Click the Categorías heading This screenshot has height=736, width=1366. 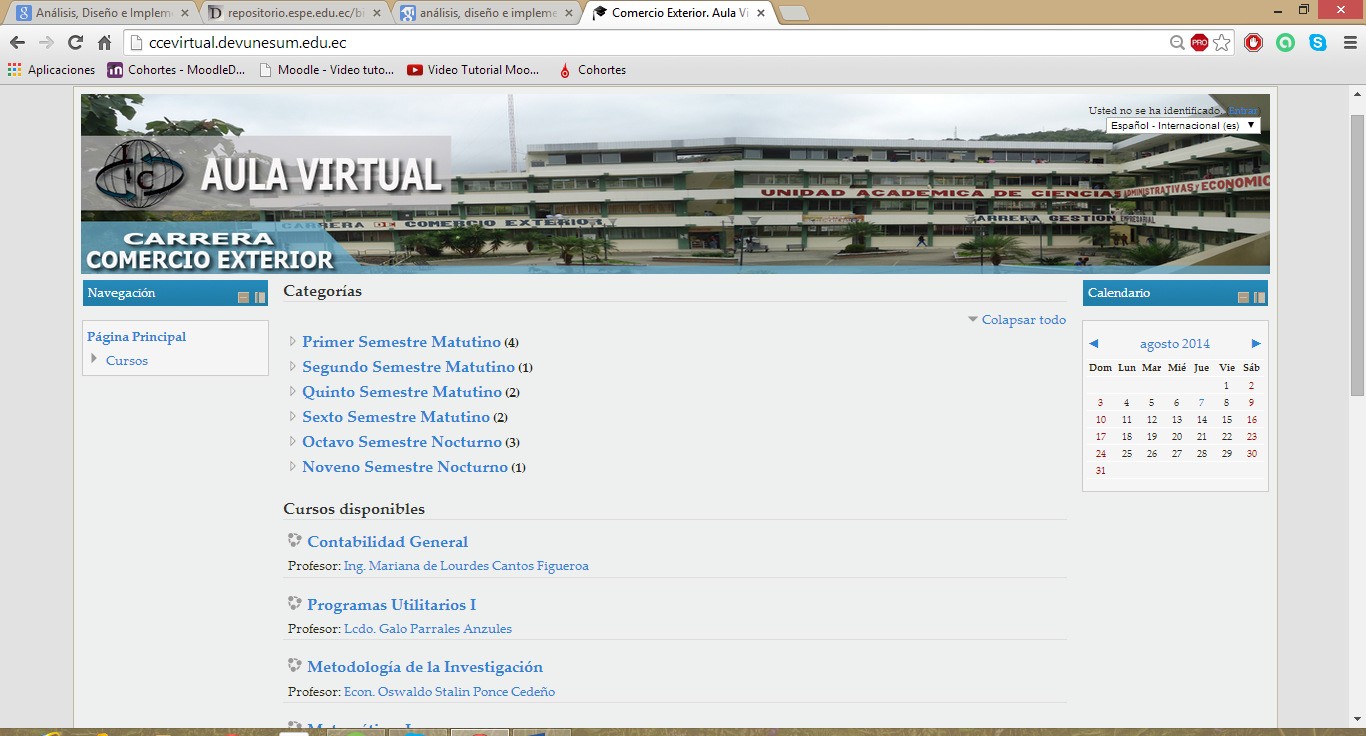click(x=322, y=291)
